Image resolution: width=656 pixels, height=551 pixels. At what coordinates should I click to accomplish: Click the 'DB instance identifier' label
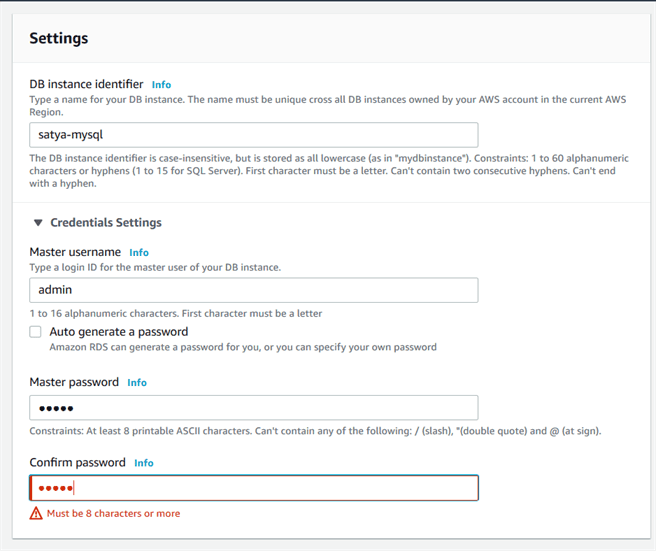(86, 84)
